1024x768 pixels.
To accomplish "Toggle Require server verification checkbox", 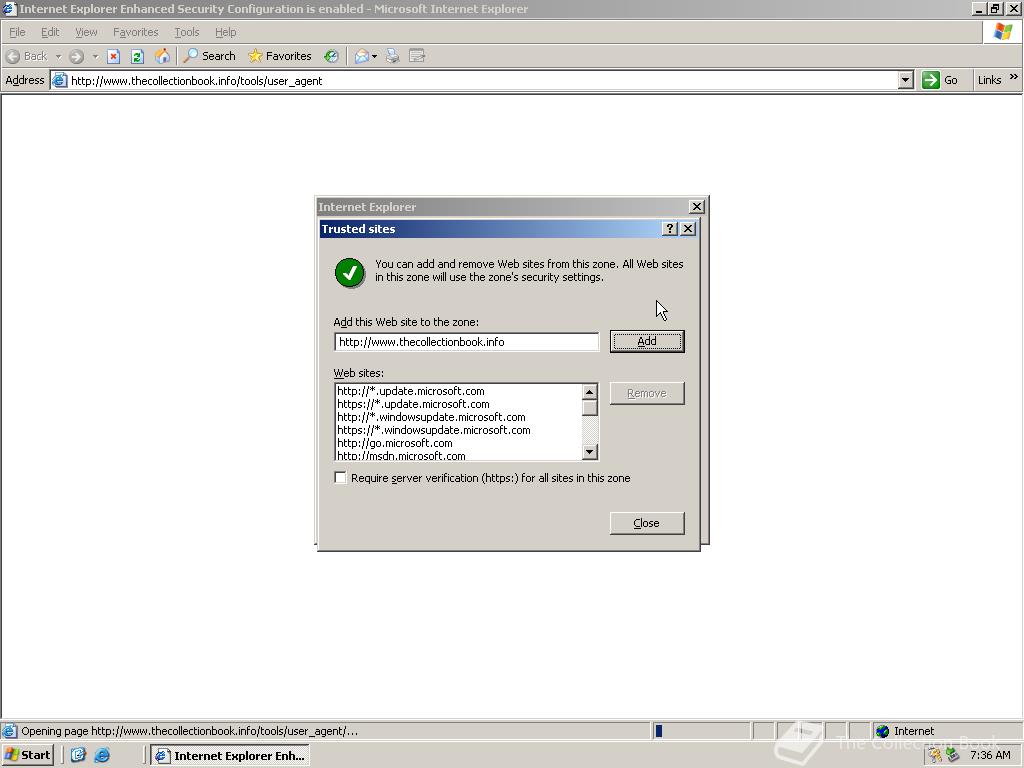I will pyautogui.click(x=340, y=477).
